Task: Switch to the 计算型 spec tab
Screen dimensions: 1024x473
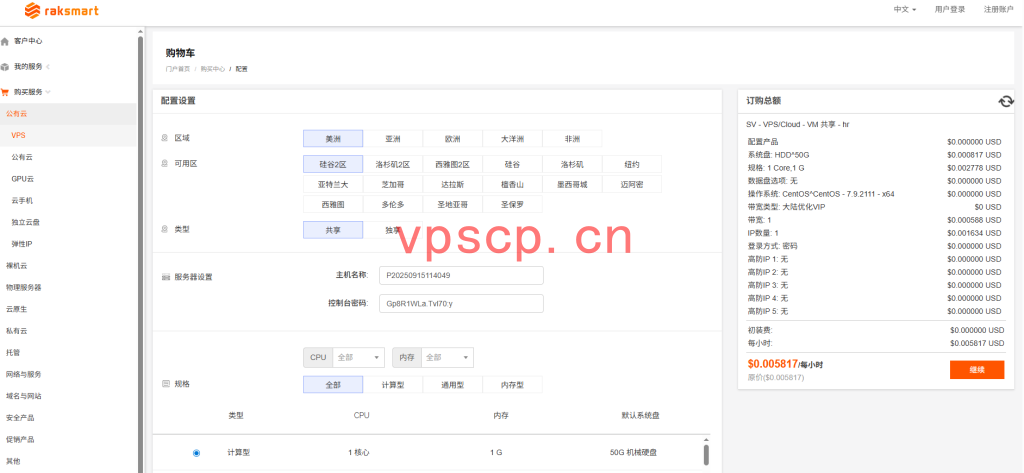Action: click(393, 385)
